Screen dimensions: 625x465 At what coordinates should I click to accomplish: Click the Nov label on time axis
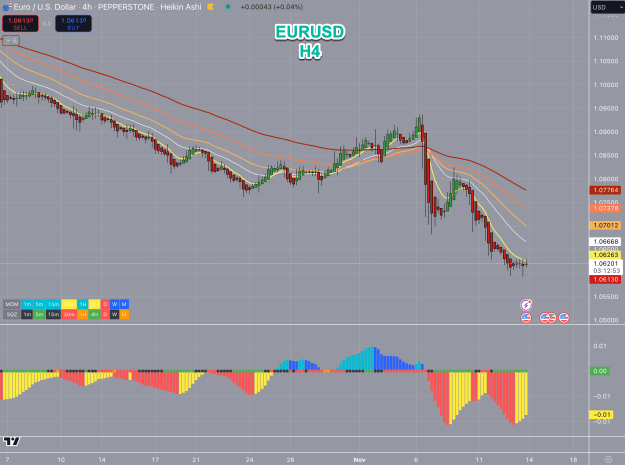click(x=359, y=460)
